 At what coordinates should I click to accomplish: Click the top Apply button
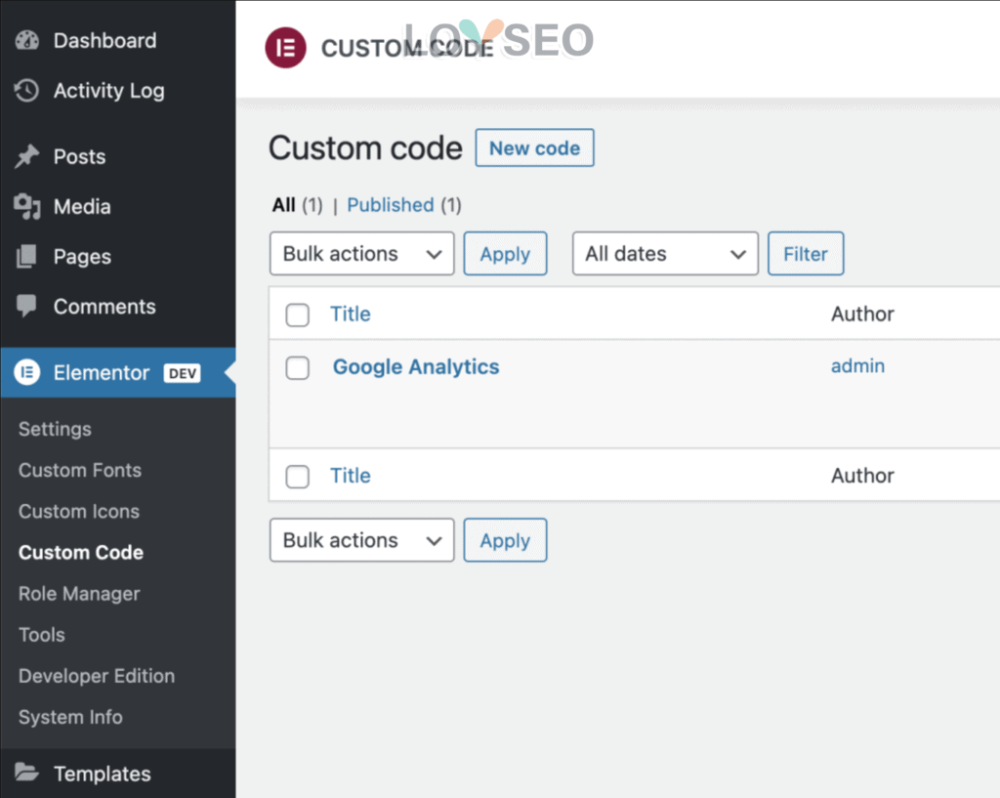point(505,254)
